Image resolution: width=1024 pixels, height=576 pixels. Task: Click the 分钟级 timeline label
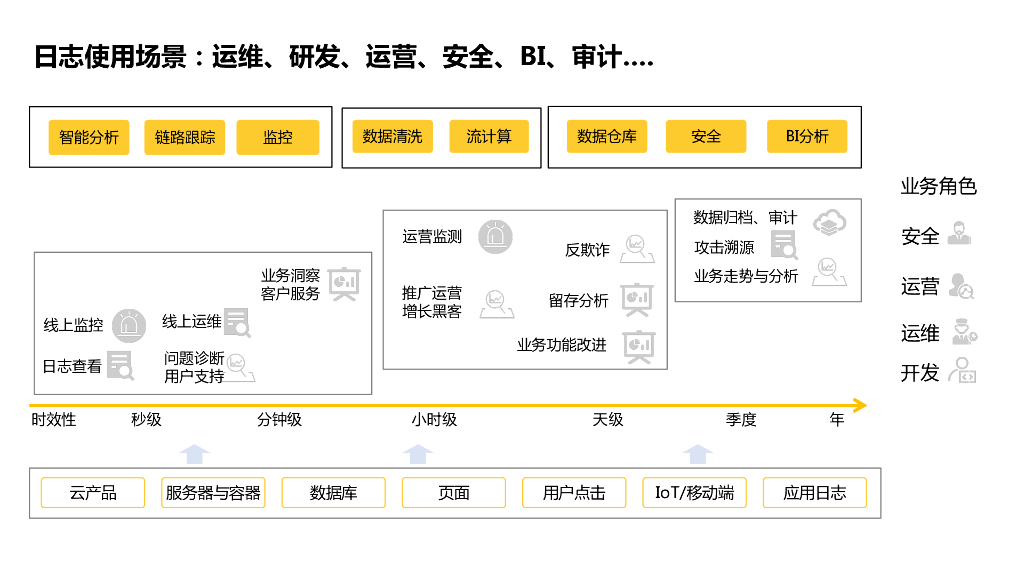click(280, 419)
